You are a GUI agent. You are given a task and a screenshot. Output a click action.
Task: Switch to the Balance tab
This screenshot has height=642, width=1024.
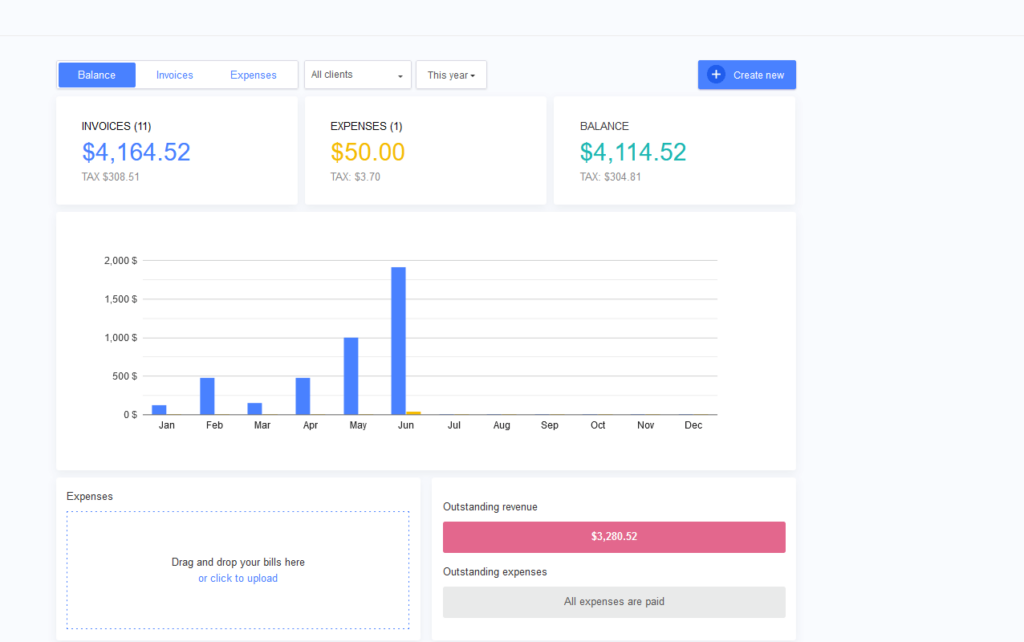pyautogui.click(x=97, y=75)
